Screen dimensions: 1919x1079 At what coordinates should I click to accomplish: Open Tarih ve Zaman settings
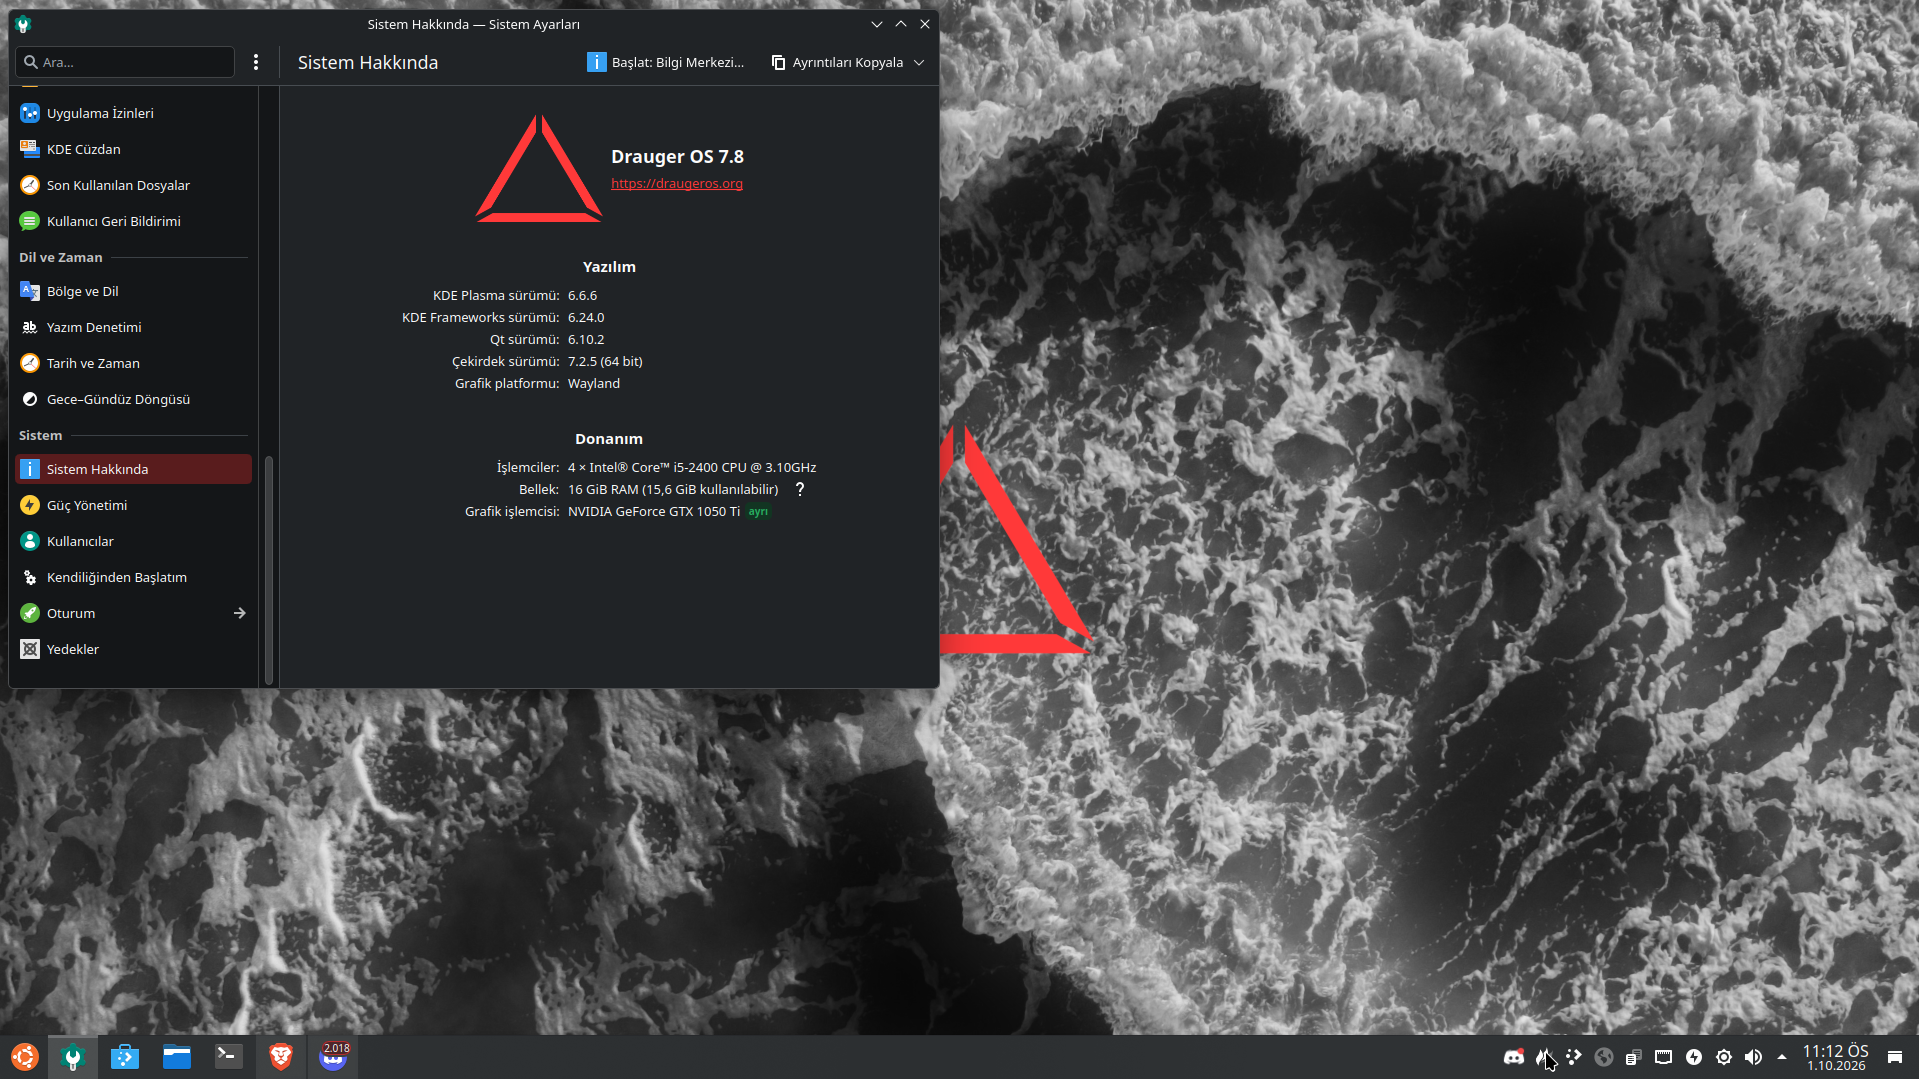click(x=133, y=363)
